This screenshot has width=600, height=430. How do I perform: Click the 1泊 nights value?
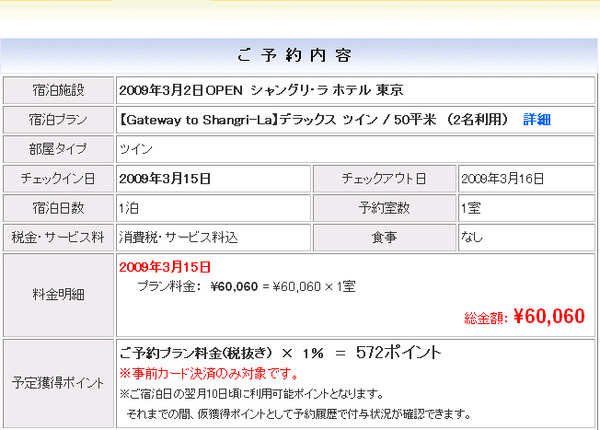click(x=129, y=208)
